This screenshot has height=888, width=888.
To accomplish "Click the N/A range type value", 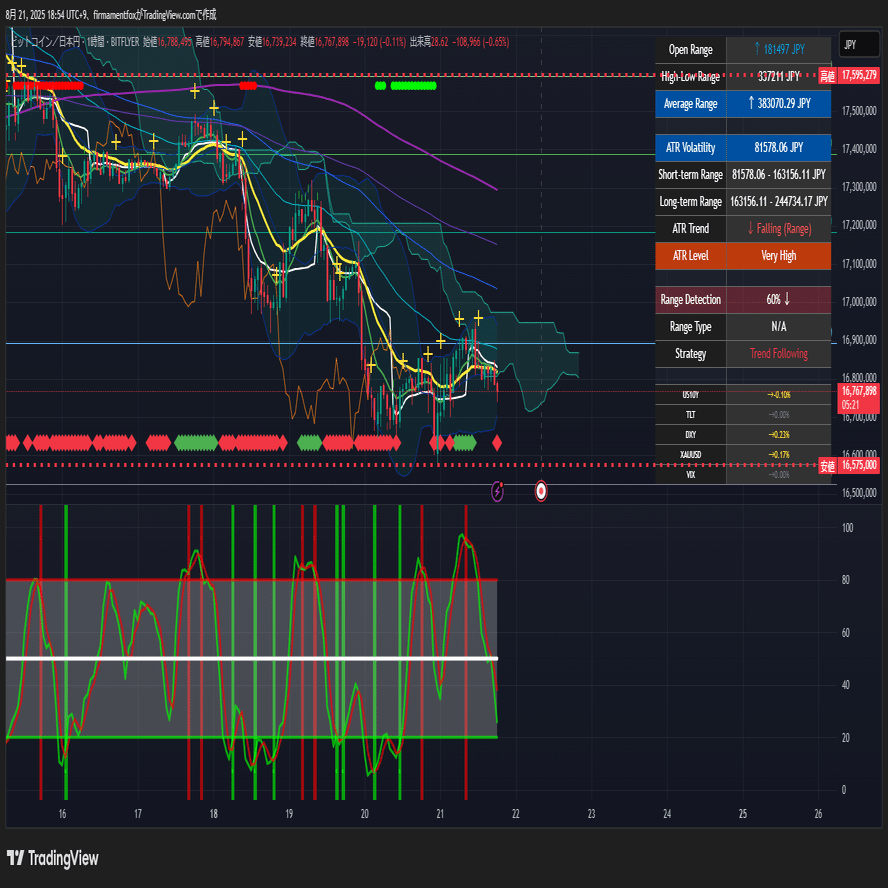I will [779, 327].
